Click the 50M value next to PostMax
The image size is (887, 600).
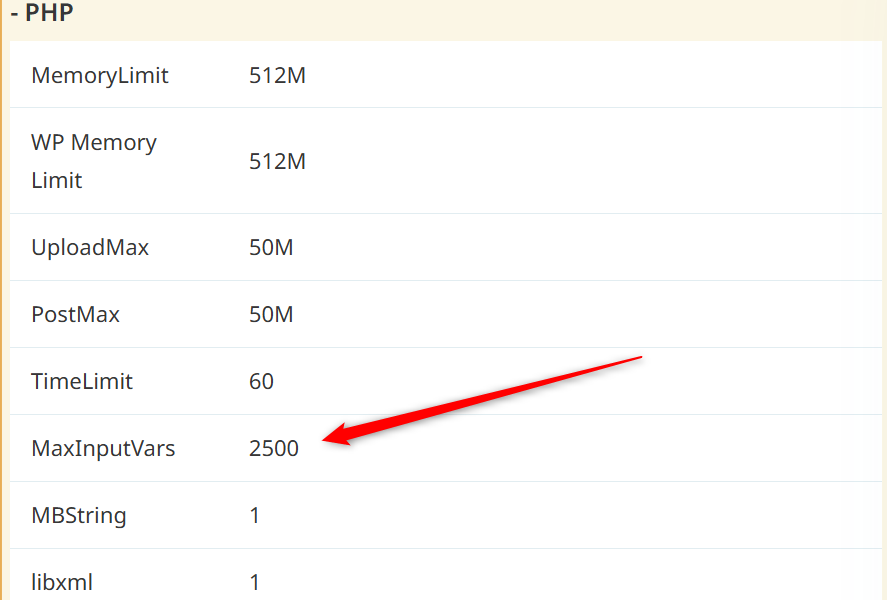(x=271, y=314)
